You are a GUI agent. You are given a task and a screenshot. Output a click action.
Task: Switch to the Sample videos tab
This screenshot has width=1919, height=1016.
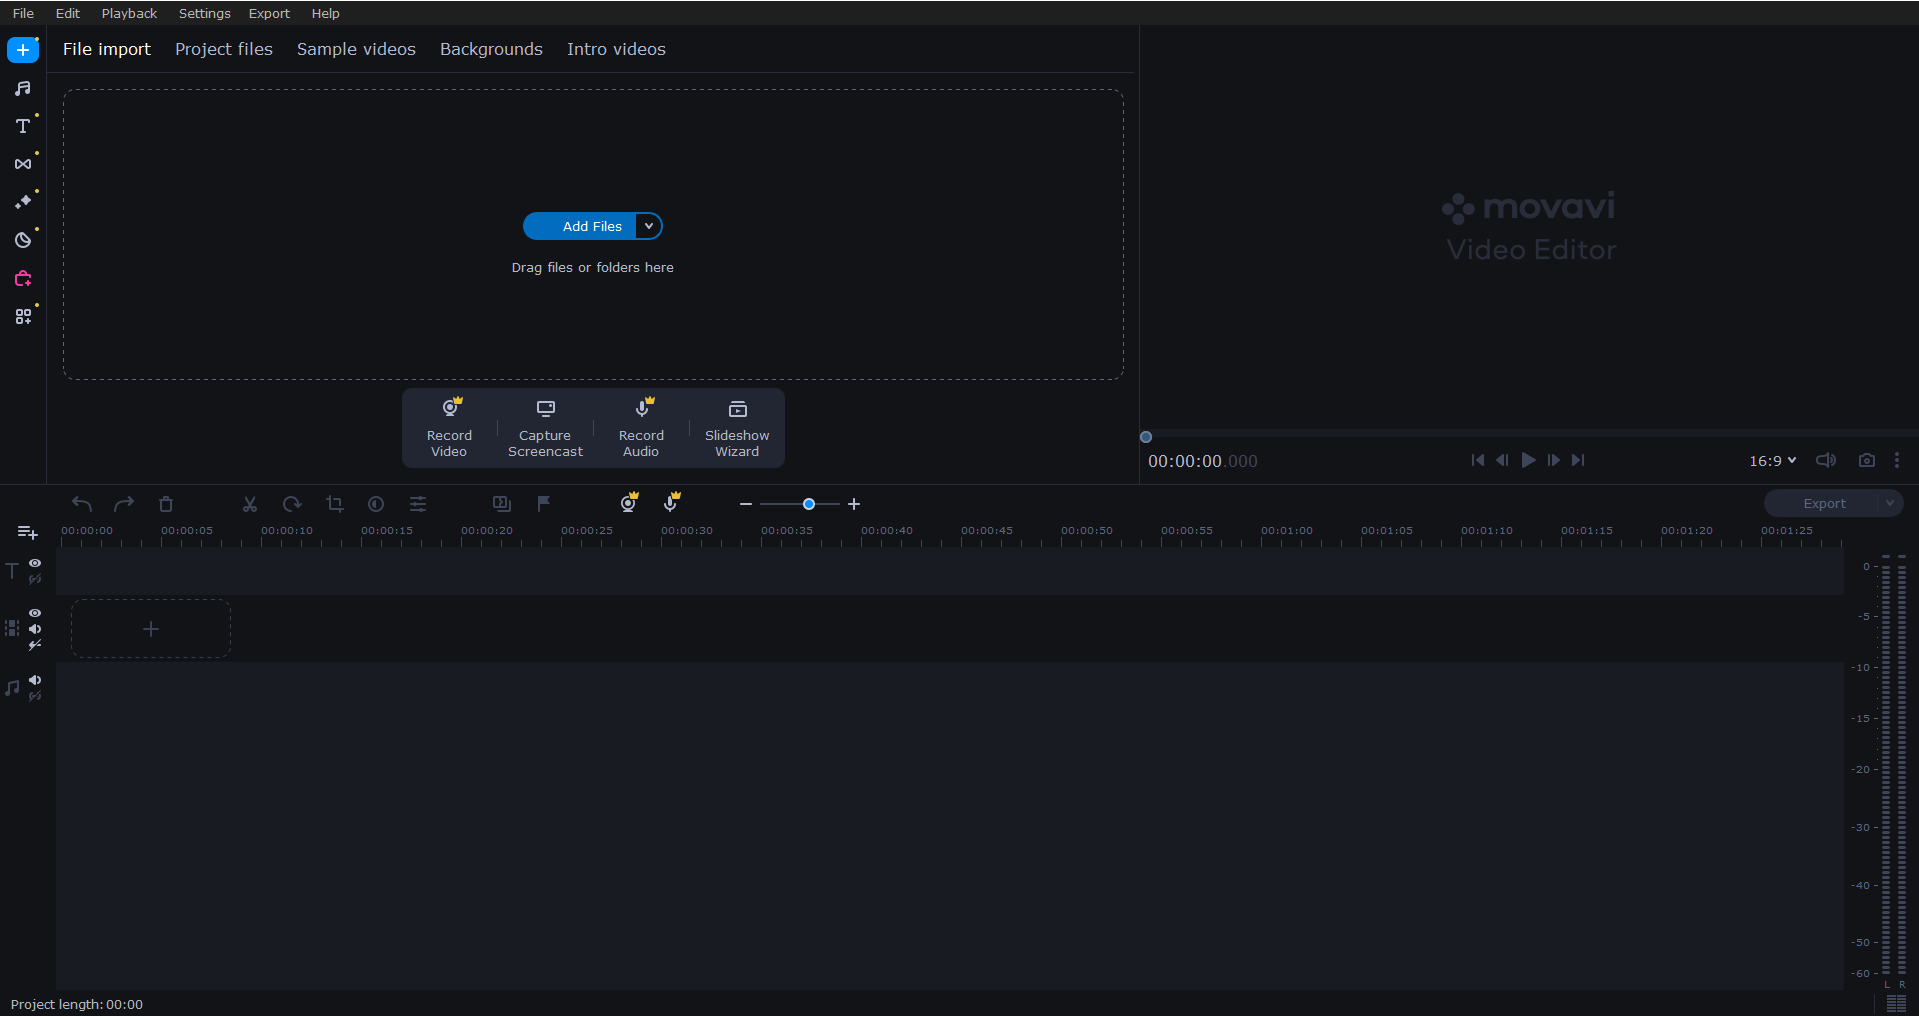[x=355, y=49]
